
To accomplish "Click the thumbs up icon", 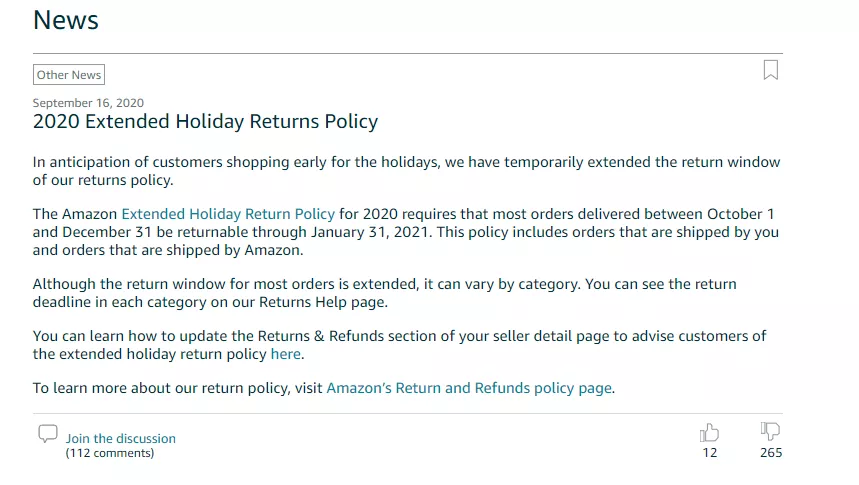I will tap(709, 432).
